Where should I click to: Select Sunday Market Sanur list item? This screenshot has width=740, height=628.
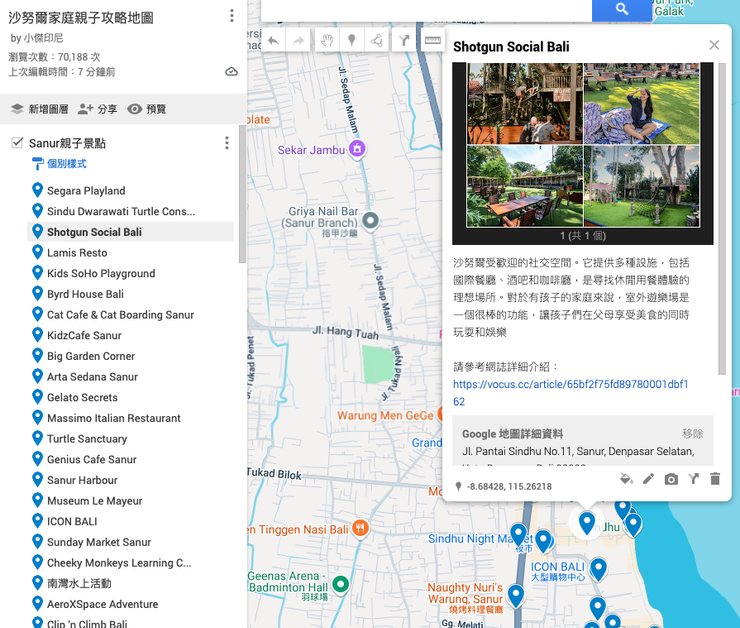pos(130,542)
